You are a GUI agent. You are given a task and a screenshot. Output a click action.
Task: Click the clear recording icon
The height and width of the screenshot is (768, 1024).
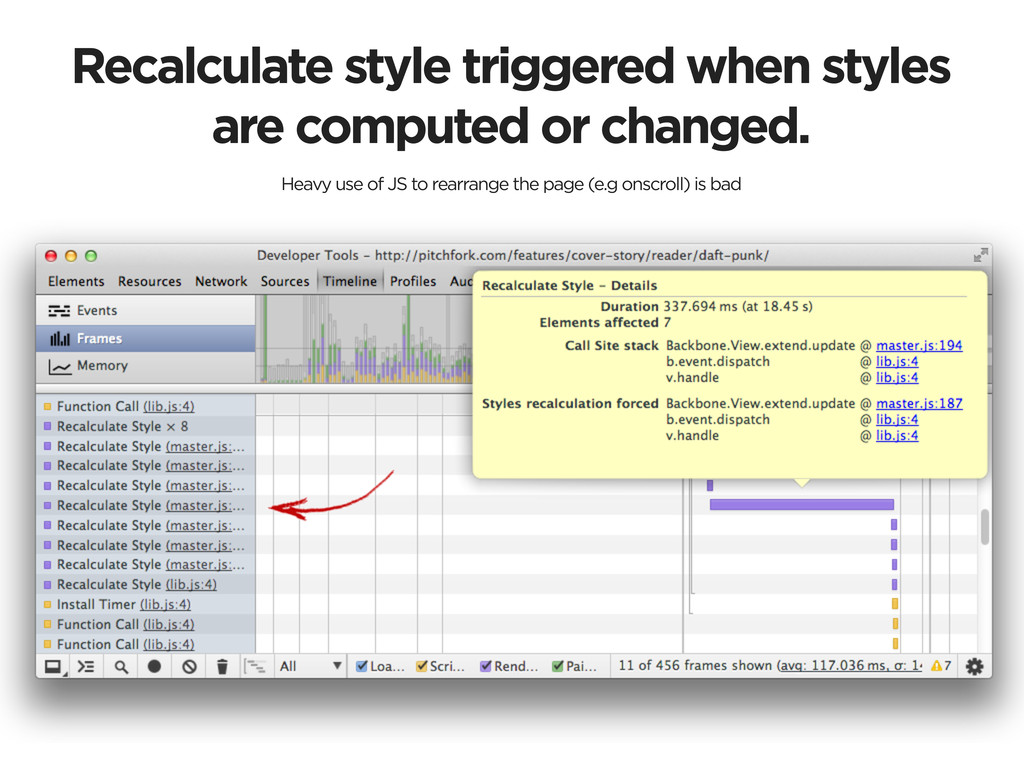coord(189,666)
